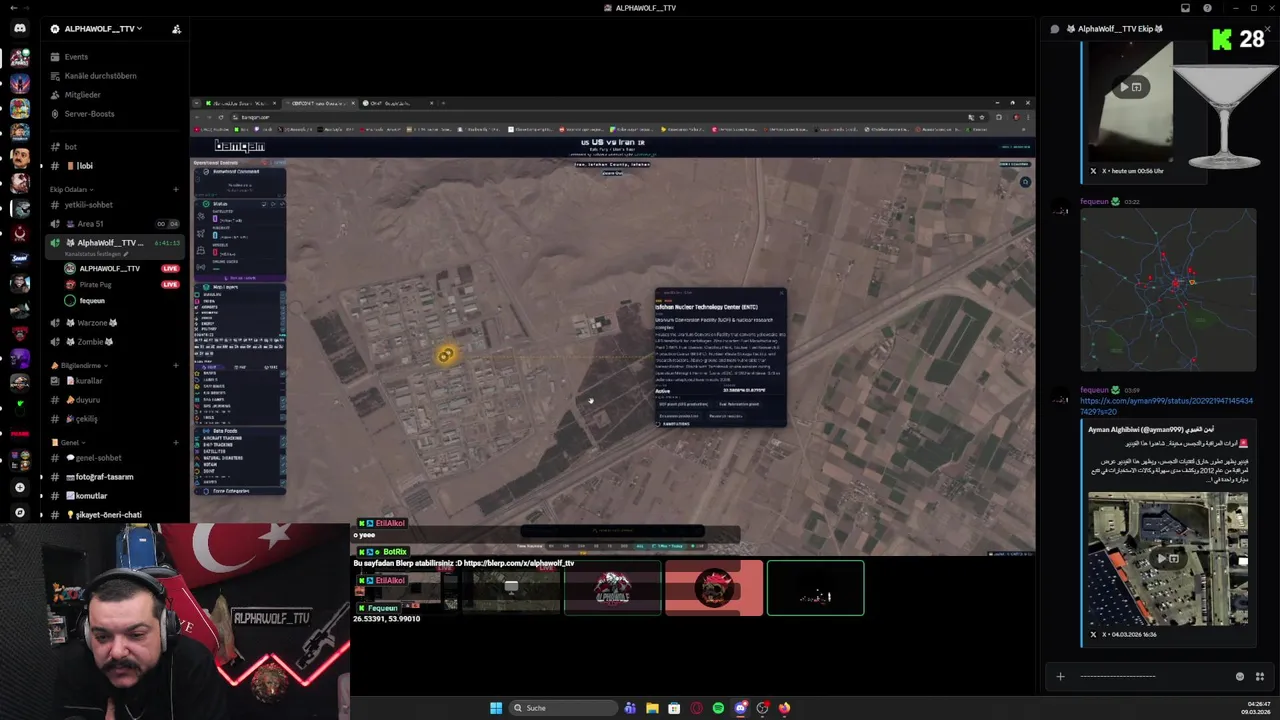Select the AlphaWolf logo stream tile with green border
Screen dimensions: 1280x720
(x=612, y=588)
